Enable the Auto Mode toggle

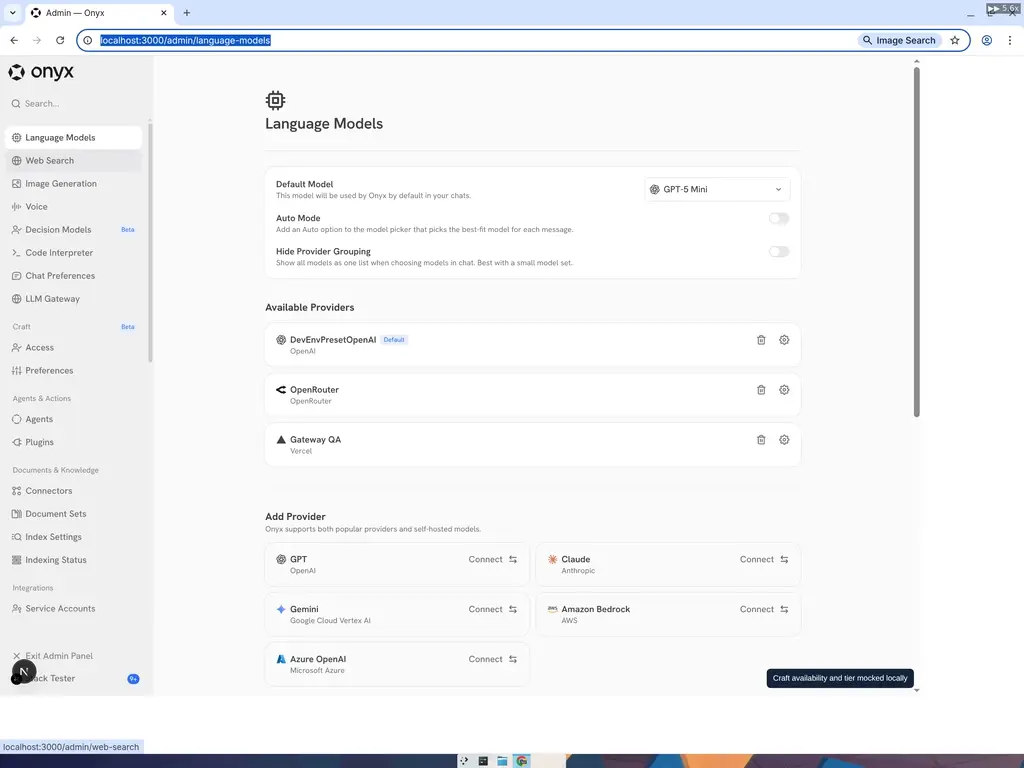click(778, 218)
